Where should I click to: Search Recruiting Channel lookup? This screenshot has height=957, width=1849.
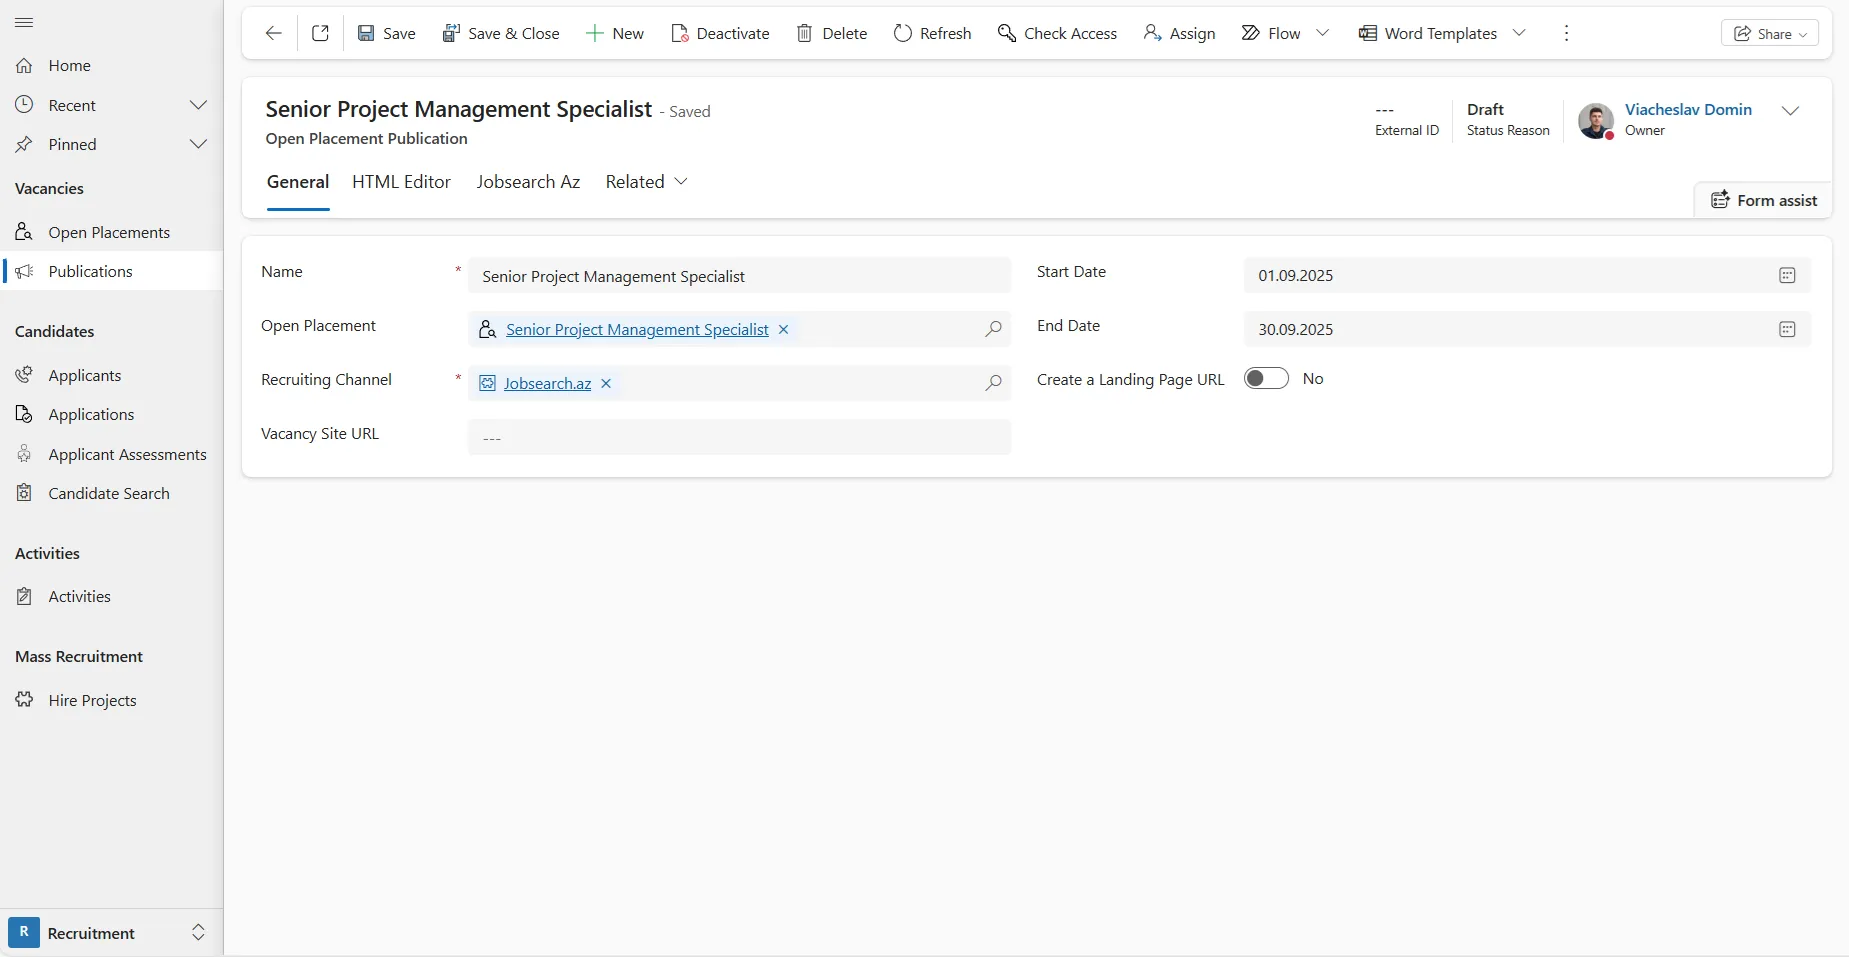(993, 383)
